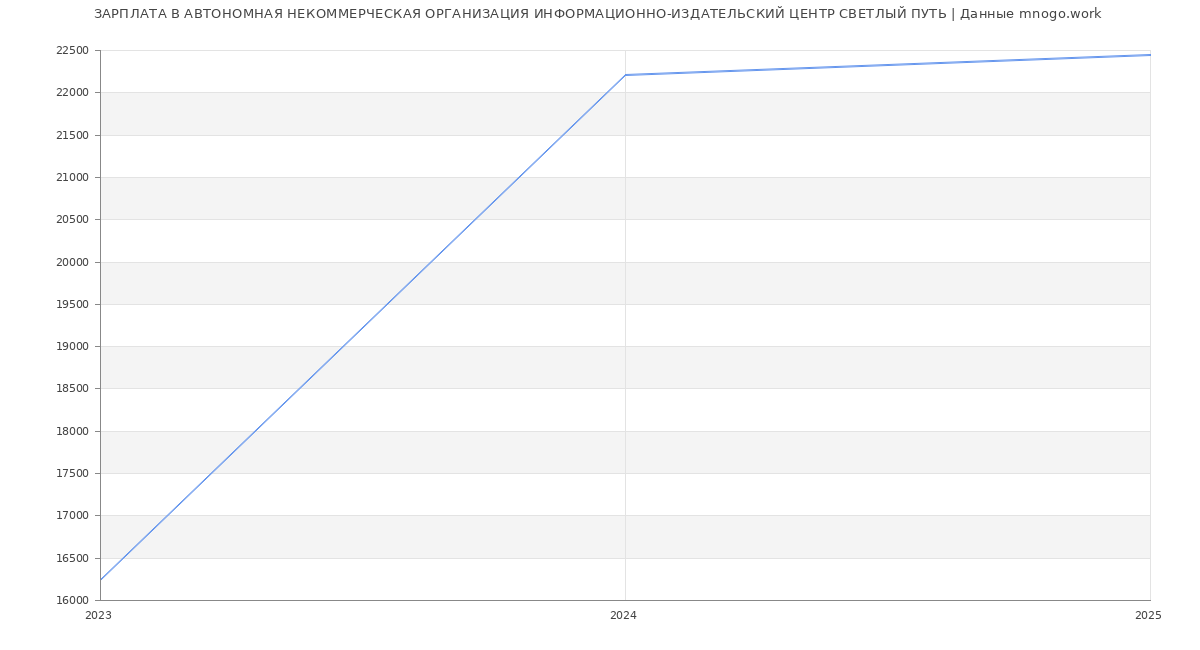Click the 17500 y-axis label
Viewport: 1200px width, 650px height.
pyautogui.click(x=72, y=474)
